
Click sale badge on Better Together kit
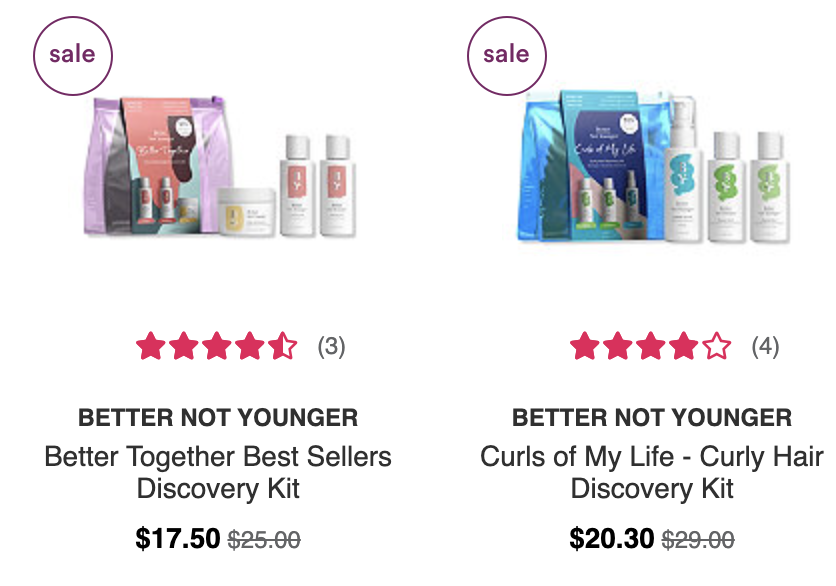click(73, 56)
